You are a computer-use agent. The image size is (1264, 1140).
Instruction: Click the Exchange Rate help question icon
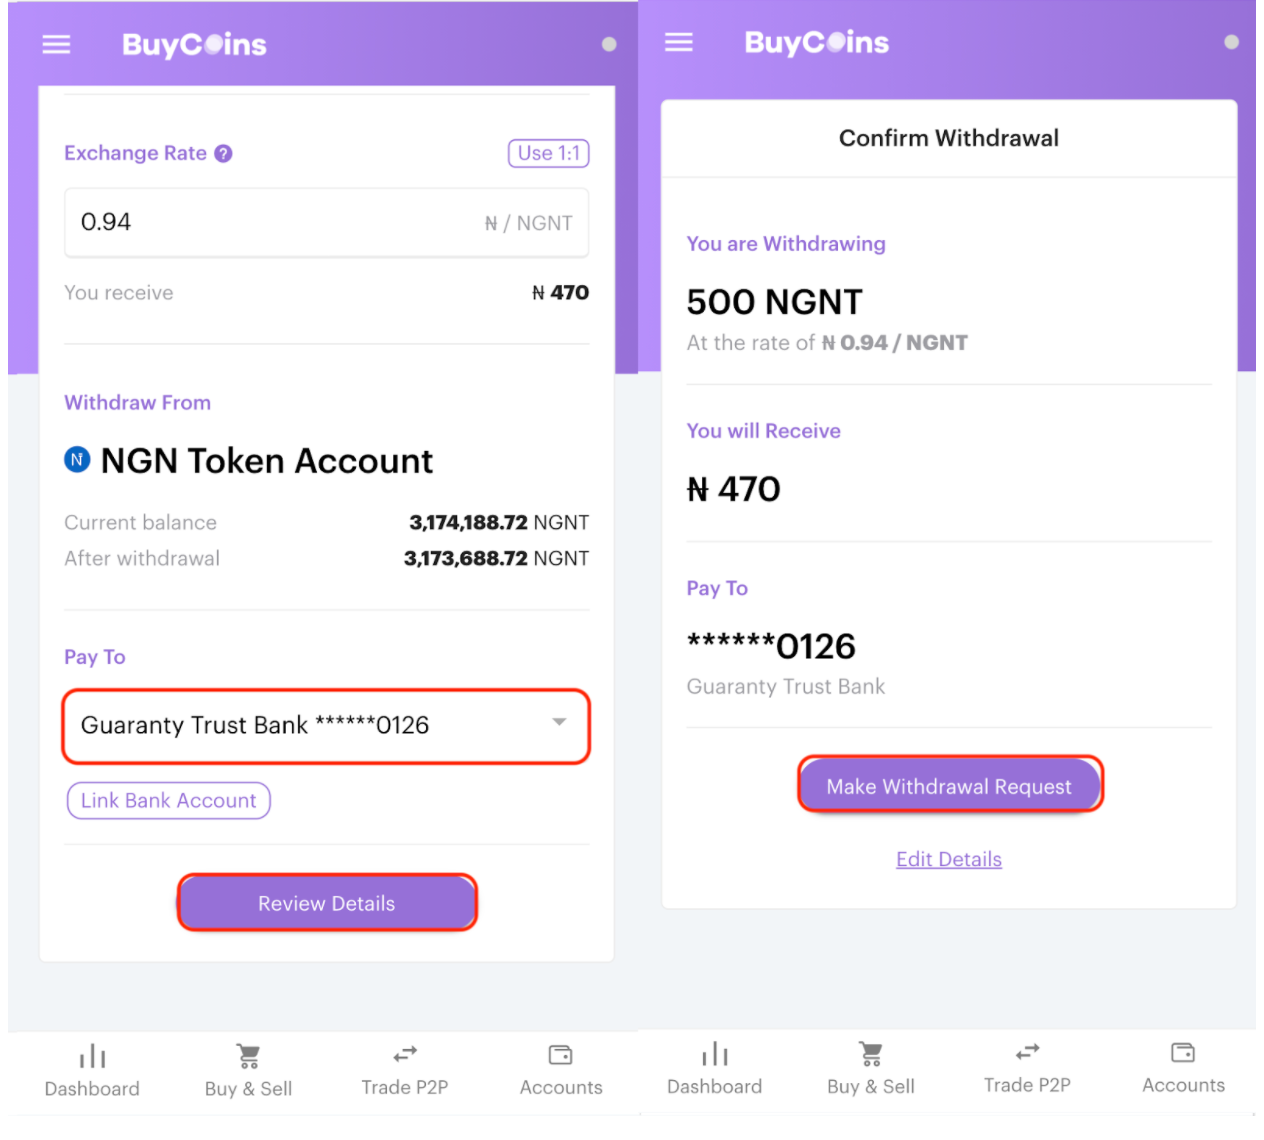point(224,153)
